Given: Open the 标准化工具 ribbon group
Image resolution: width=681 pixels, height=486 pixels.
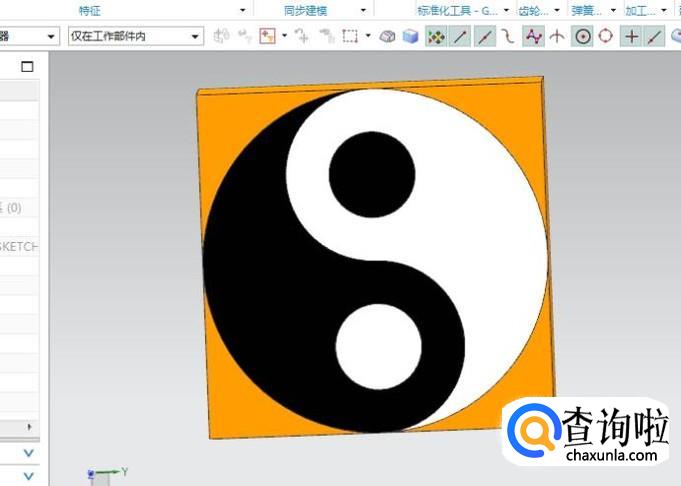Looking at the screenshot, I should tap(461, 10).
